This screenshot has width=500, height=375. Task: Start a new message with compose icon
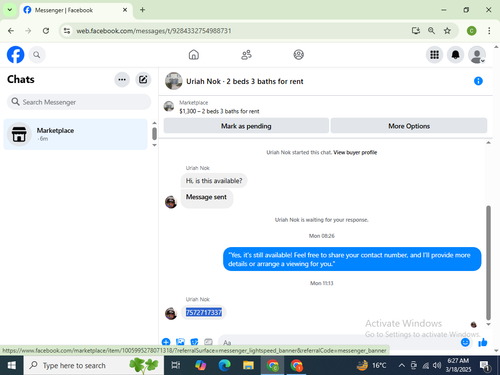[x=143, y=80]
